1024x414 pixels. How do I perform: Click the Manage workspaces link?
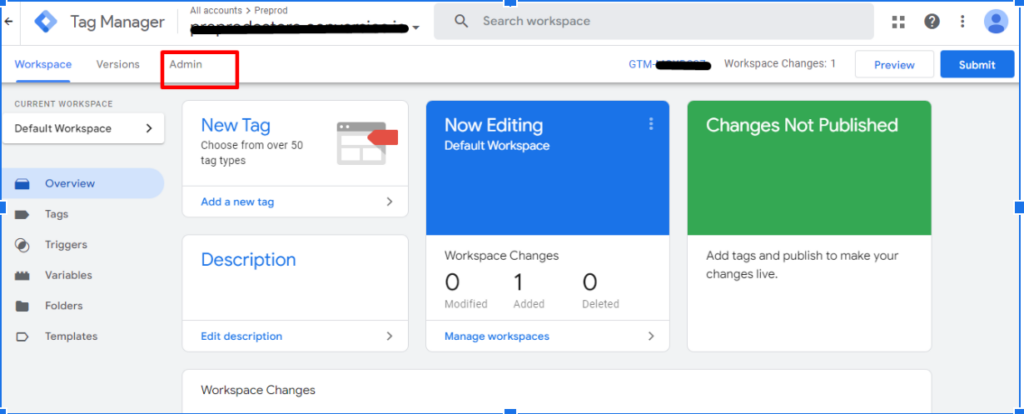497,336
